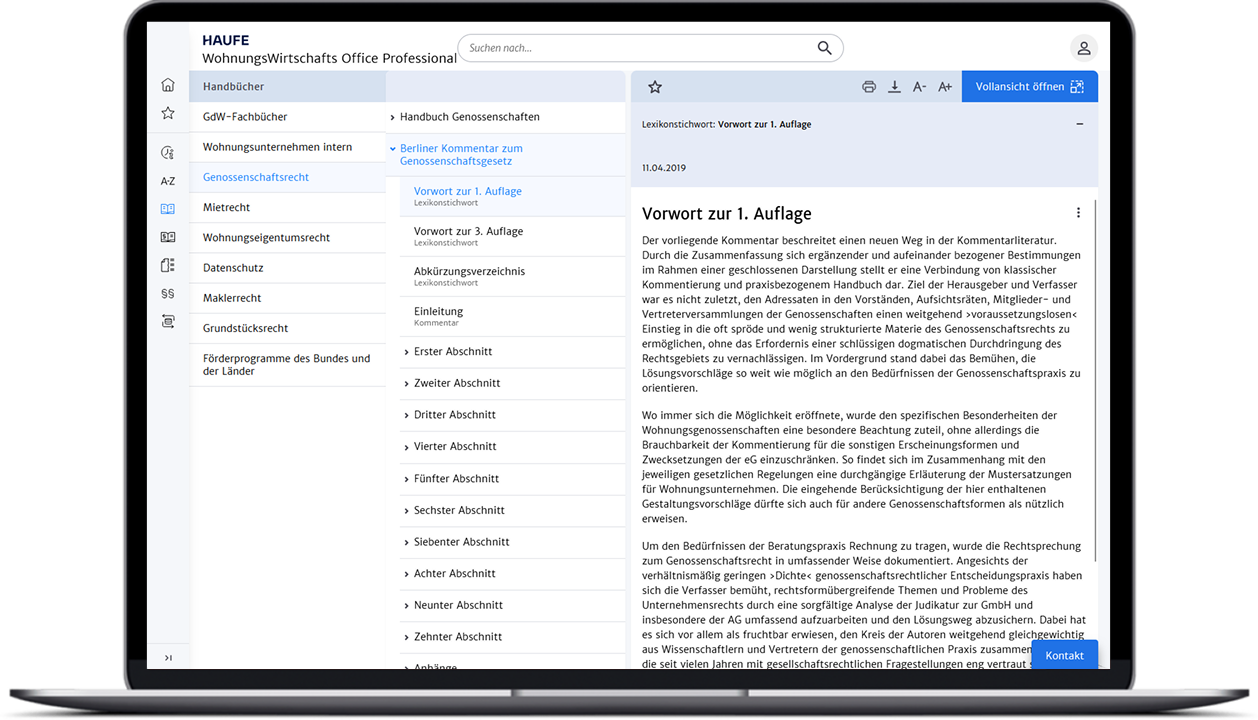Increase font size with A+ icon
This screenshot has width=1258, height=720.
945,87
